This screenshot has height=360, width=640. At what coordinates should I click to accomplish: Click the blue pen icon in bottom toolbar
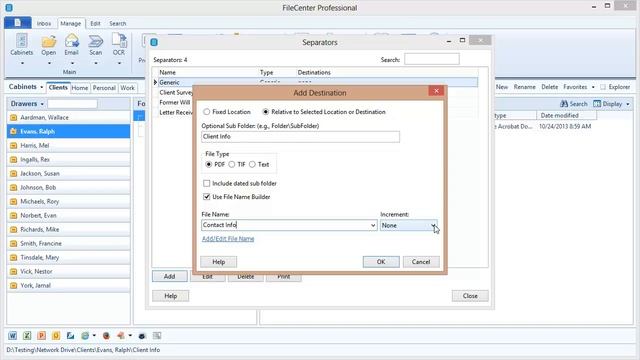tap(70, 336)
